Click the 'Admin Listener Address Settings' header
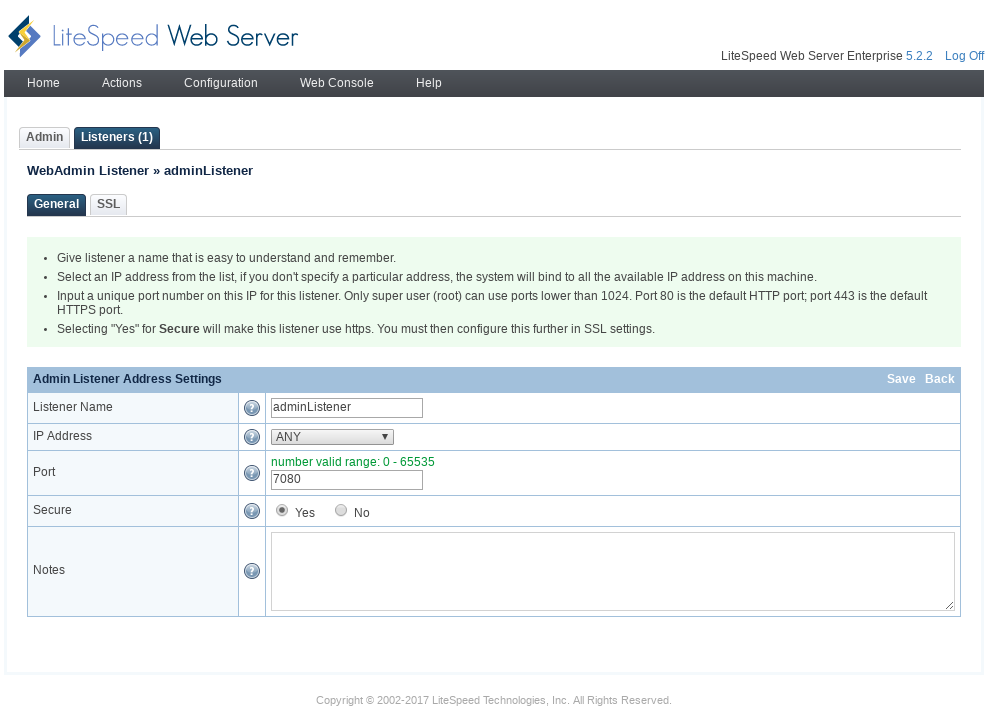The height and width of the screenshot is (716, 990). pos(127,379)
